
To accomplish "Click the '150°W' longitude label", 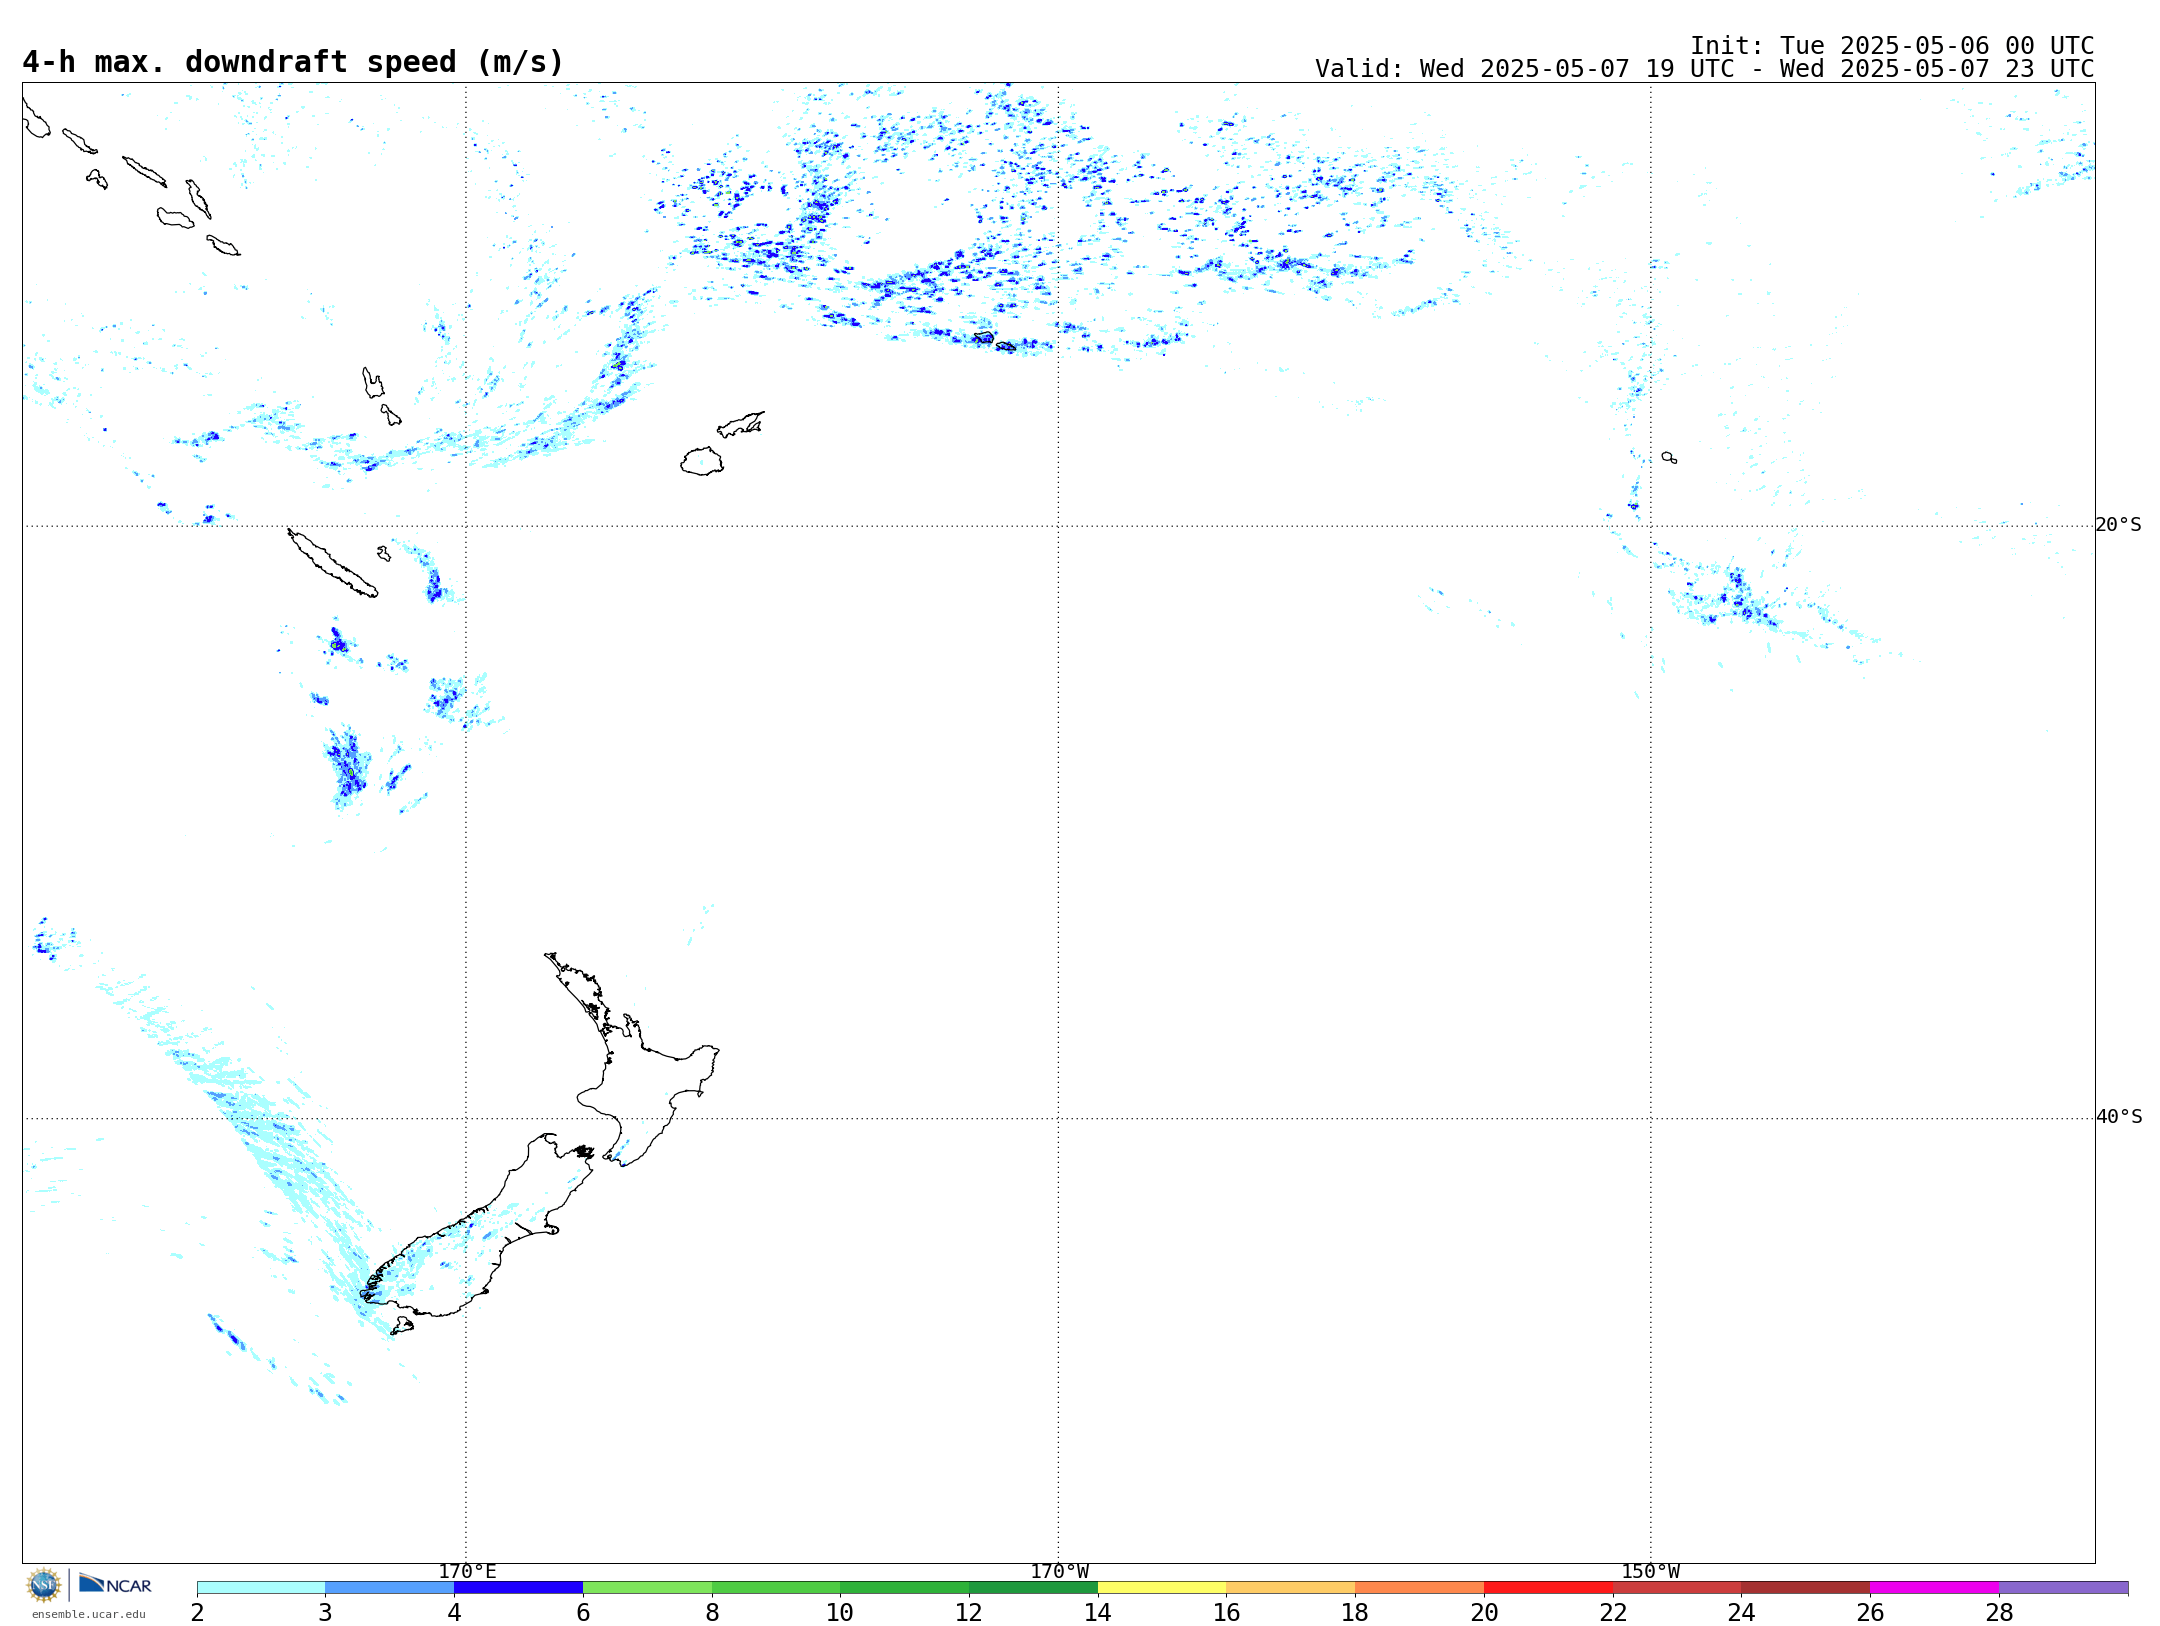I will (x=1650, y=1571).
